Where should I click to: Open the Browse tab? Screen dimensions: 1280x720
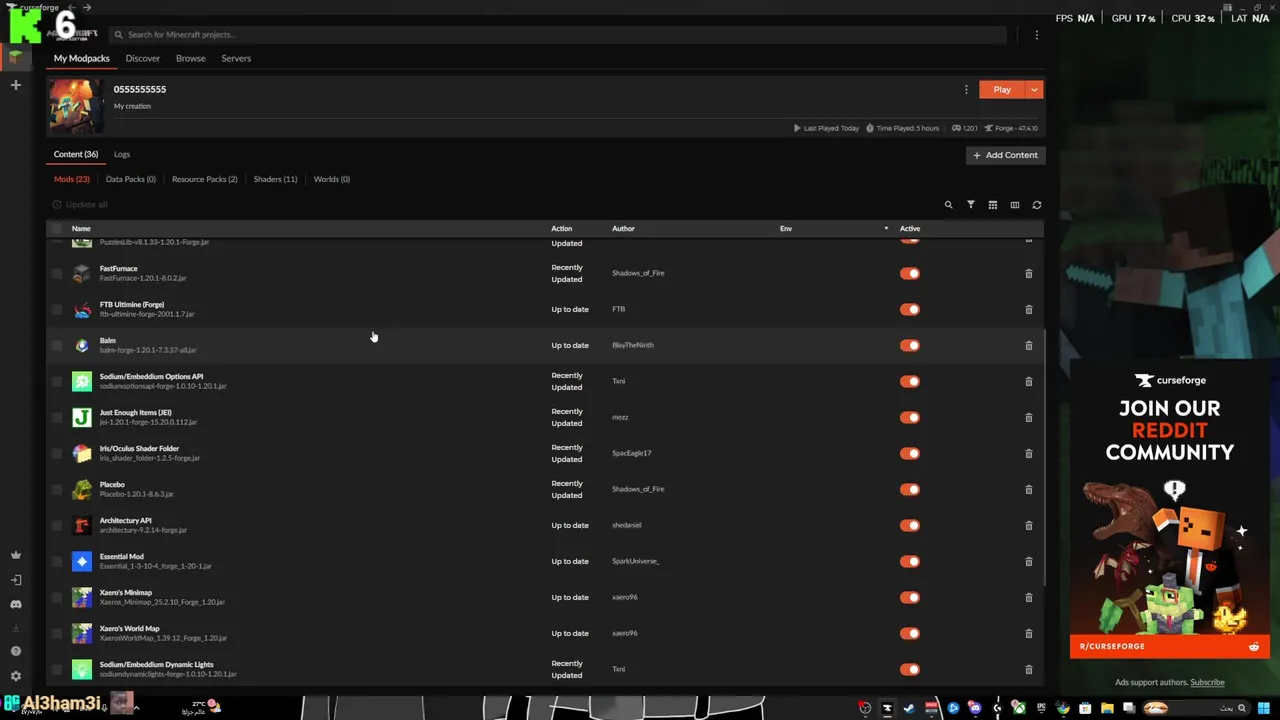(190, 58)
